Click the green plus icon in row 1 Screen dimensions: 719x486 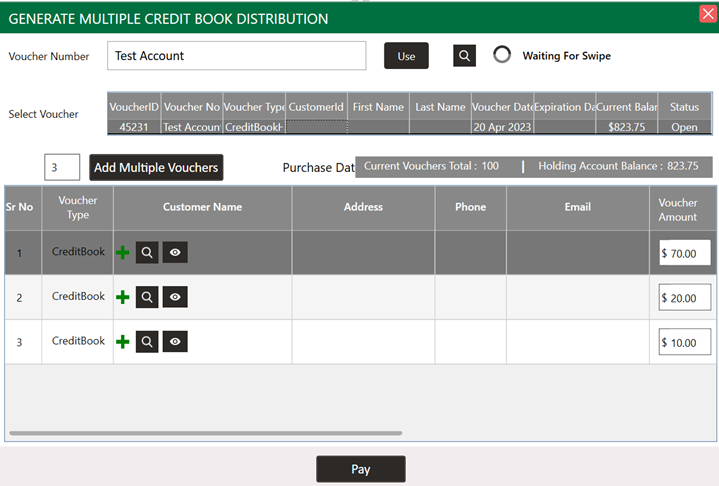click(x=122, y=252)
